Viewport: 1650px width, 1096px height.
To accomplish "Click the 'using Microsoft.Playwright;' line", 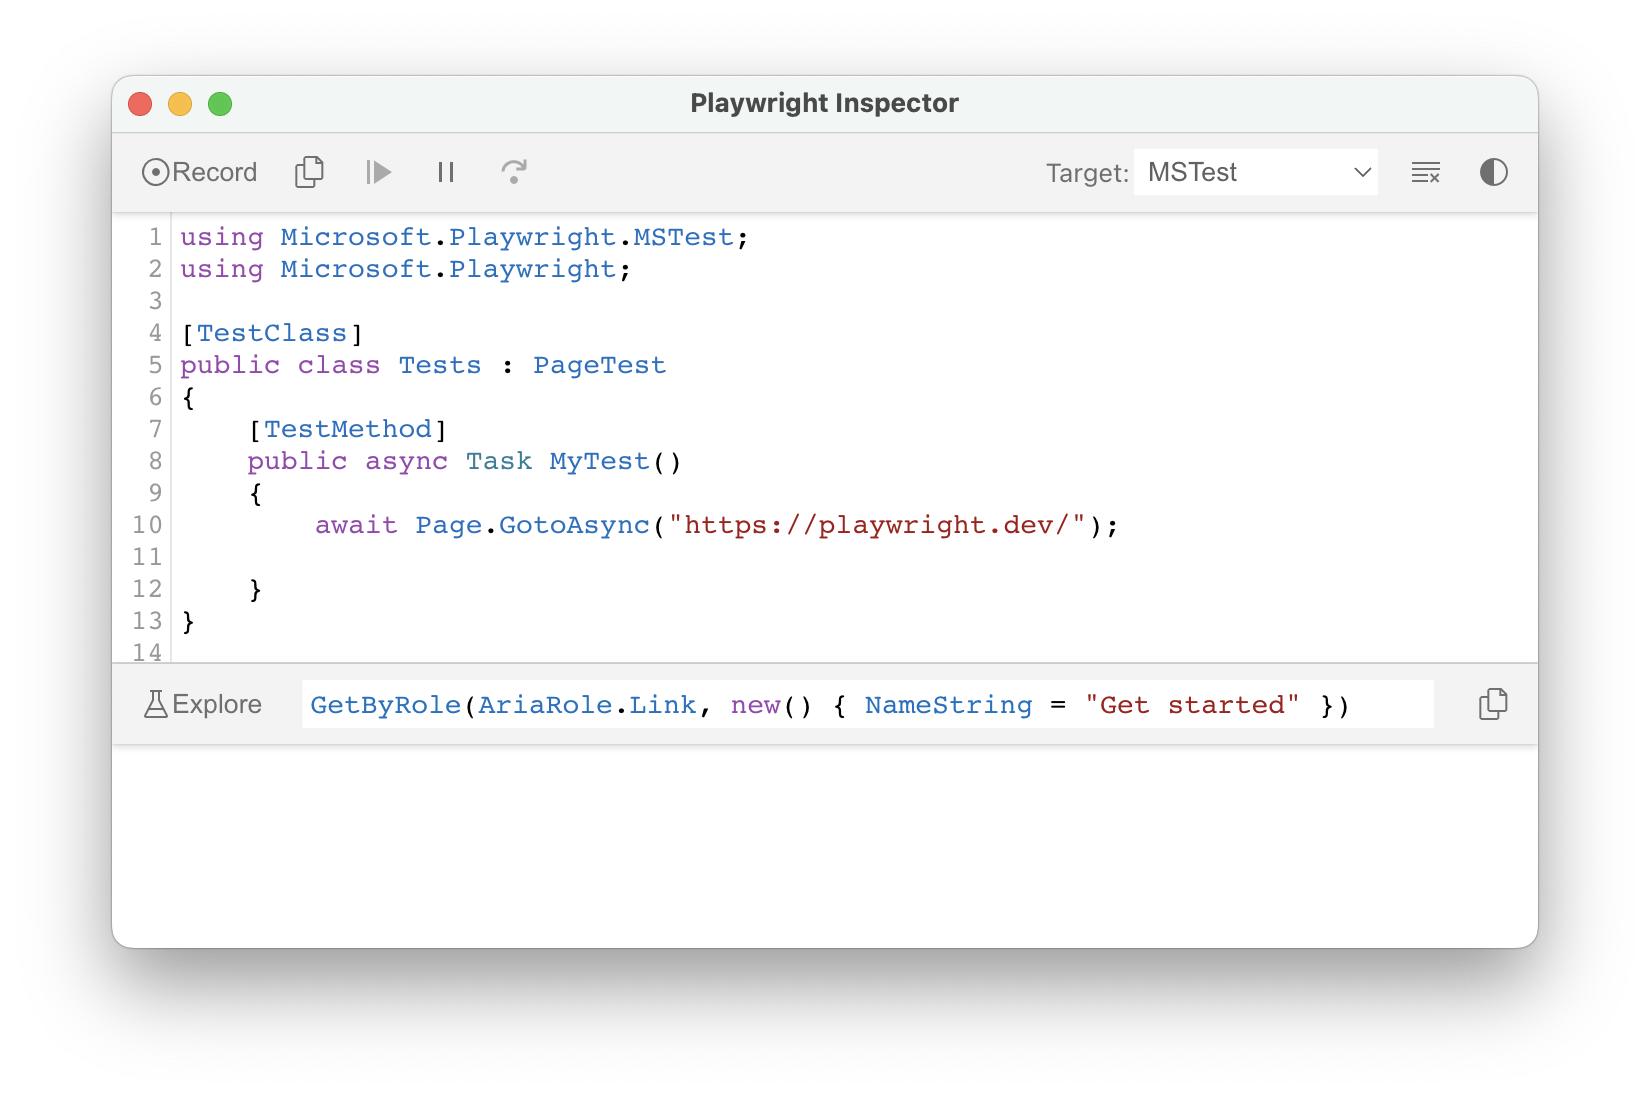I will 405,269.
